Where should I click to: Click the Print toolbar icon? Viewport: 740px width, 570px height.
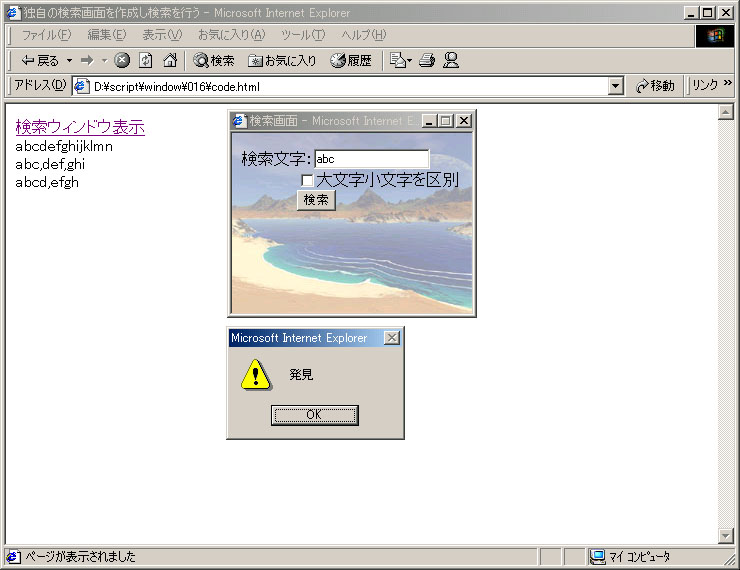427,60
